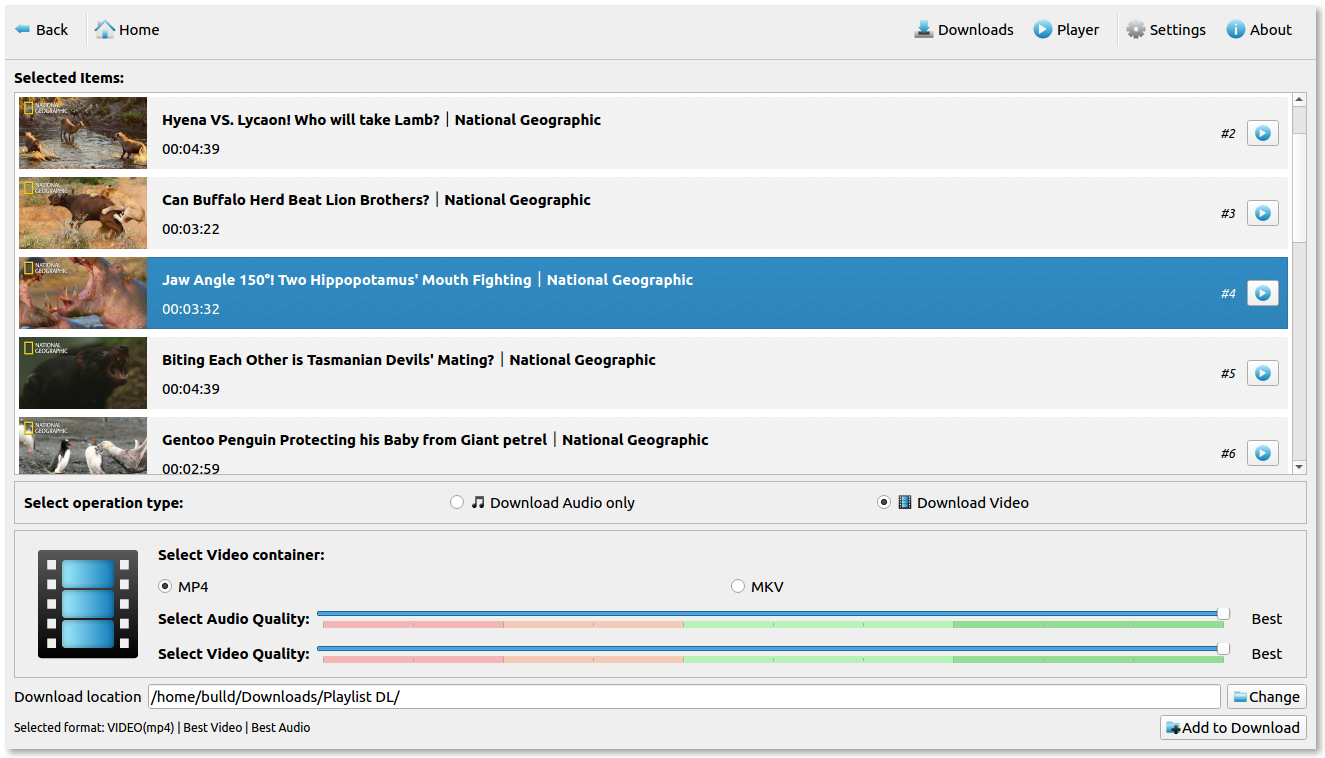Preview the Hippopotamus video with play icon
This screenshot has height=758, width=1325.
[1262, 293]
